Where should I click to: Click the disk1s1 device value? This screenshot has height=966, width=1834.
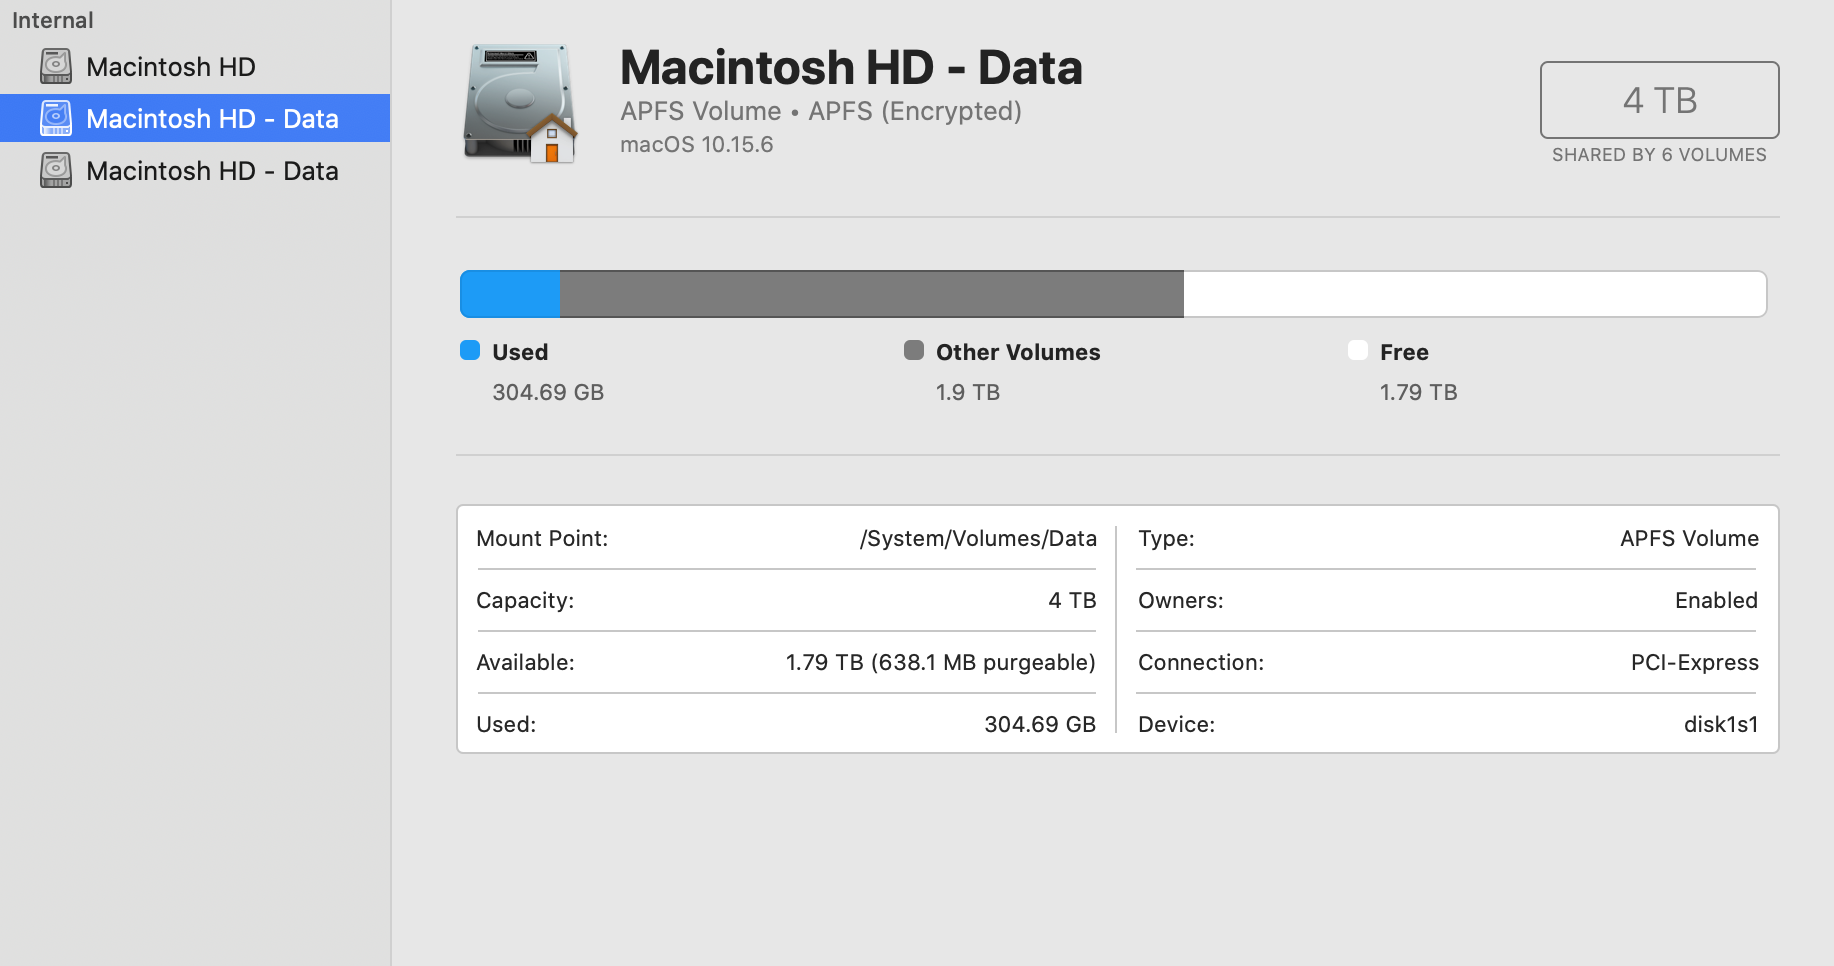coord(1720,725)
